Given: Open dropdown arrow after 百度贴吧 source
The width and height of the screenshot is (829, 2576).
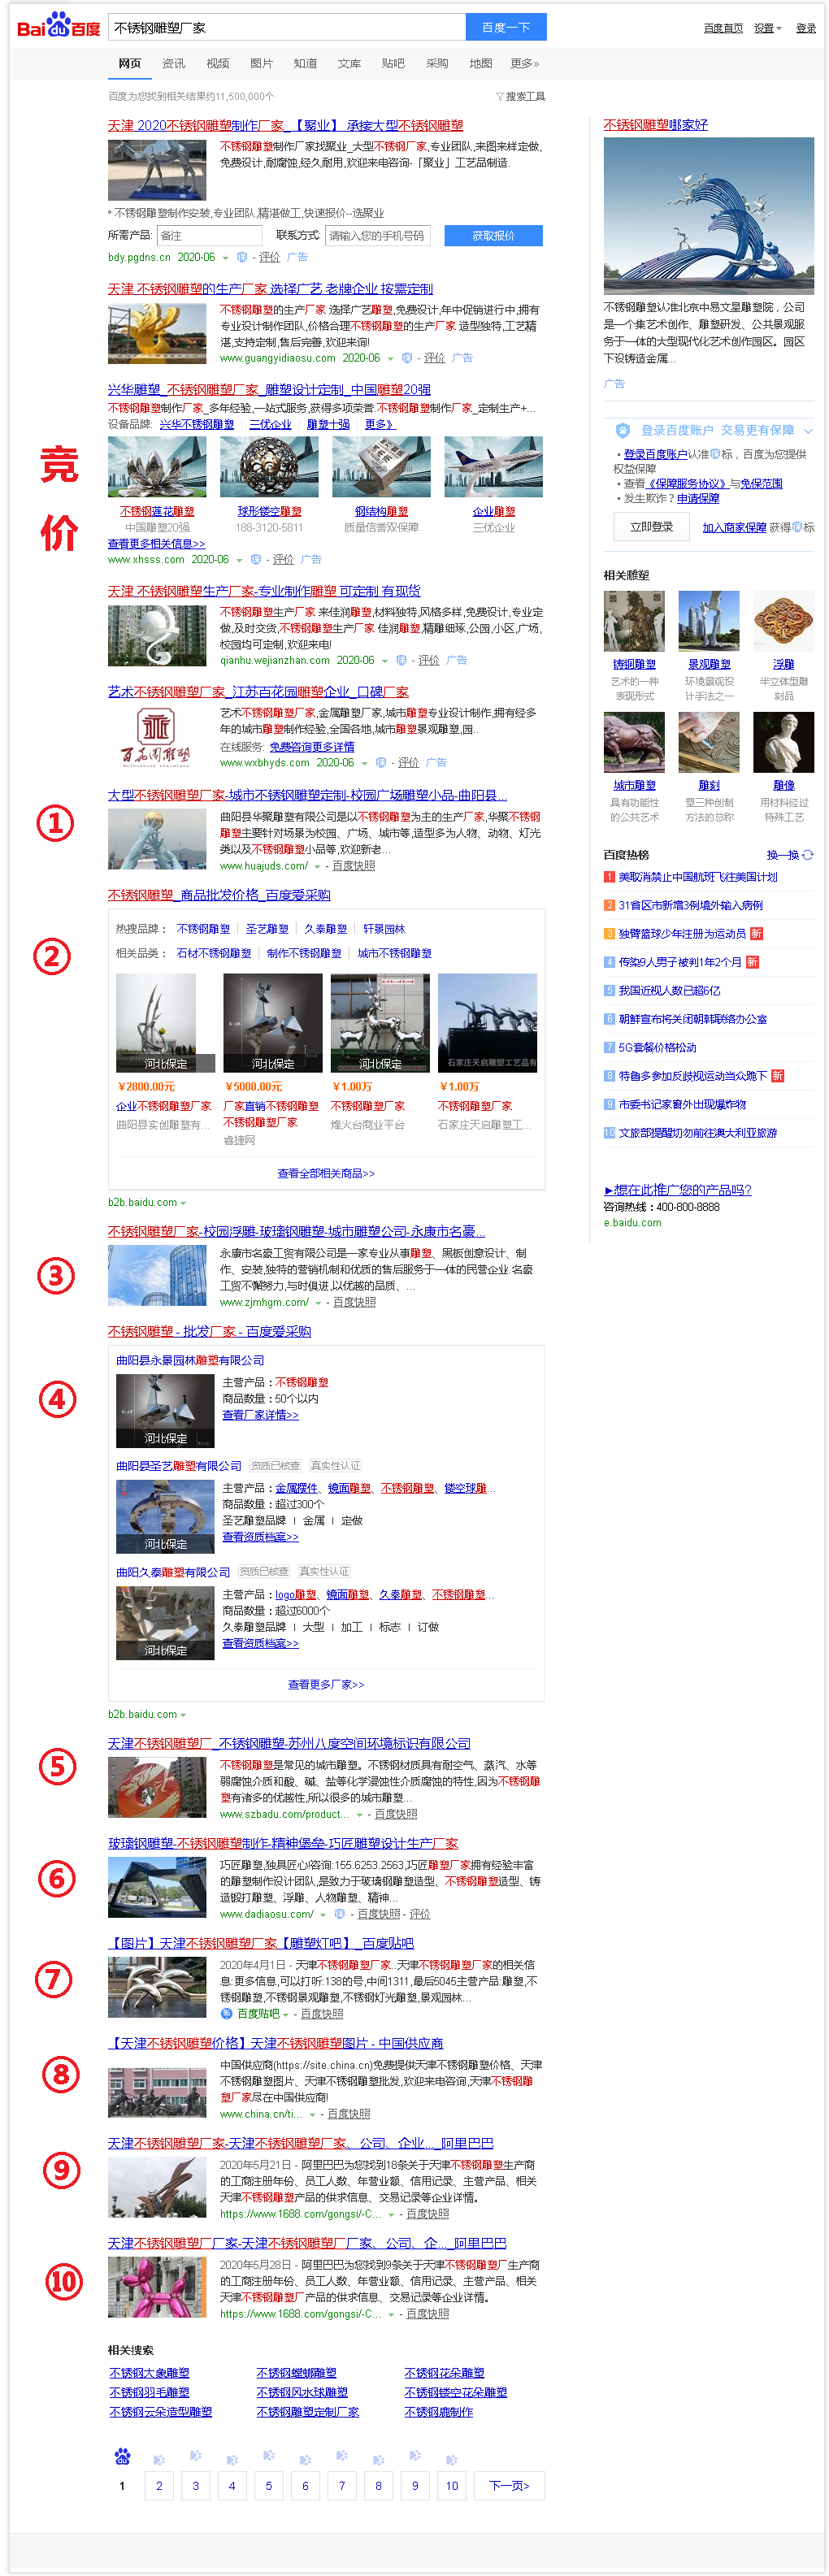Looking at the screenshot, I should (285, 2015).
